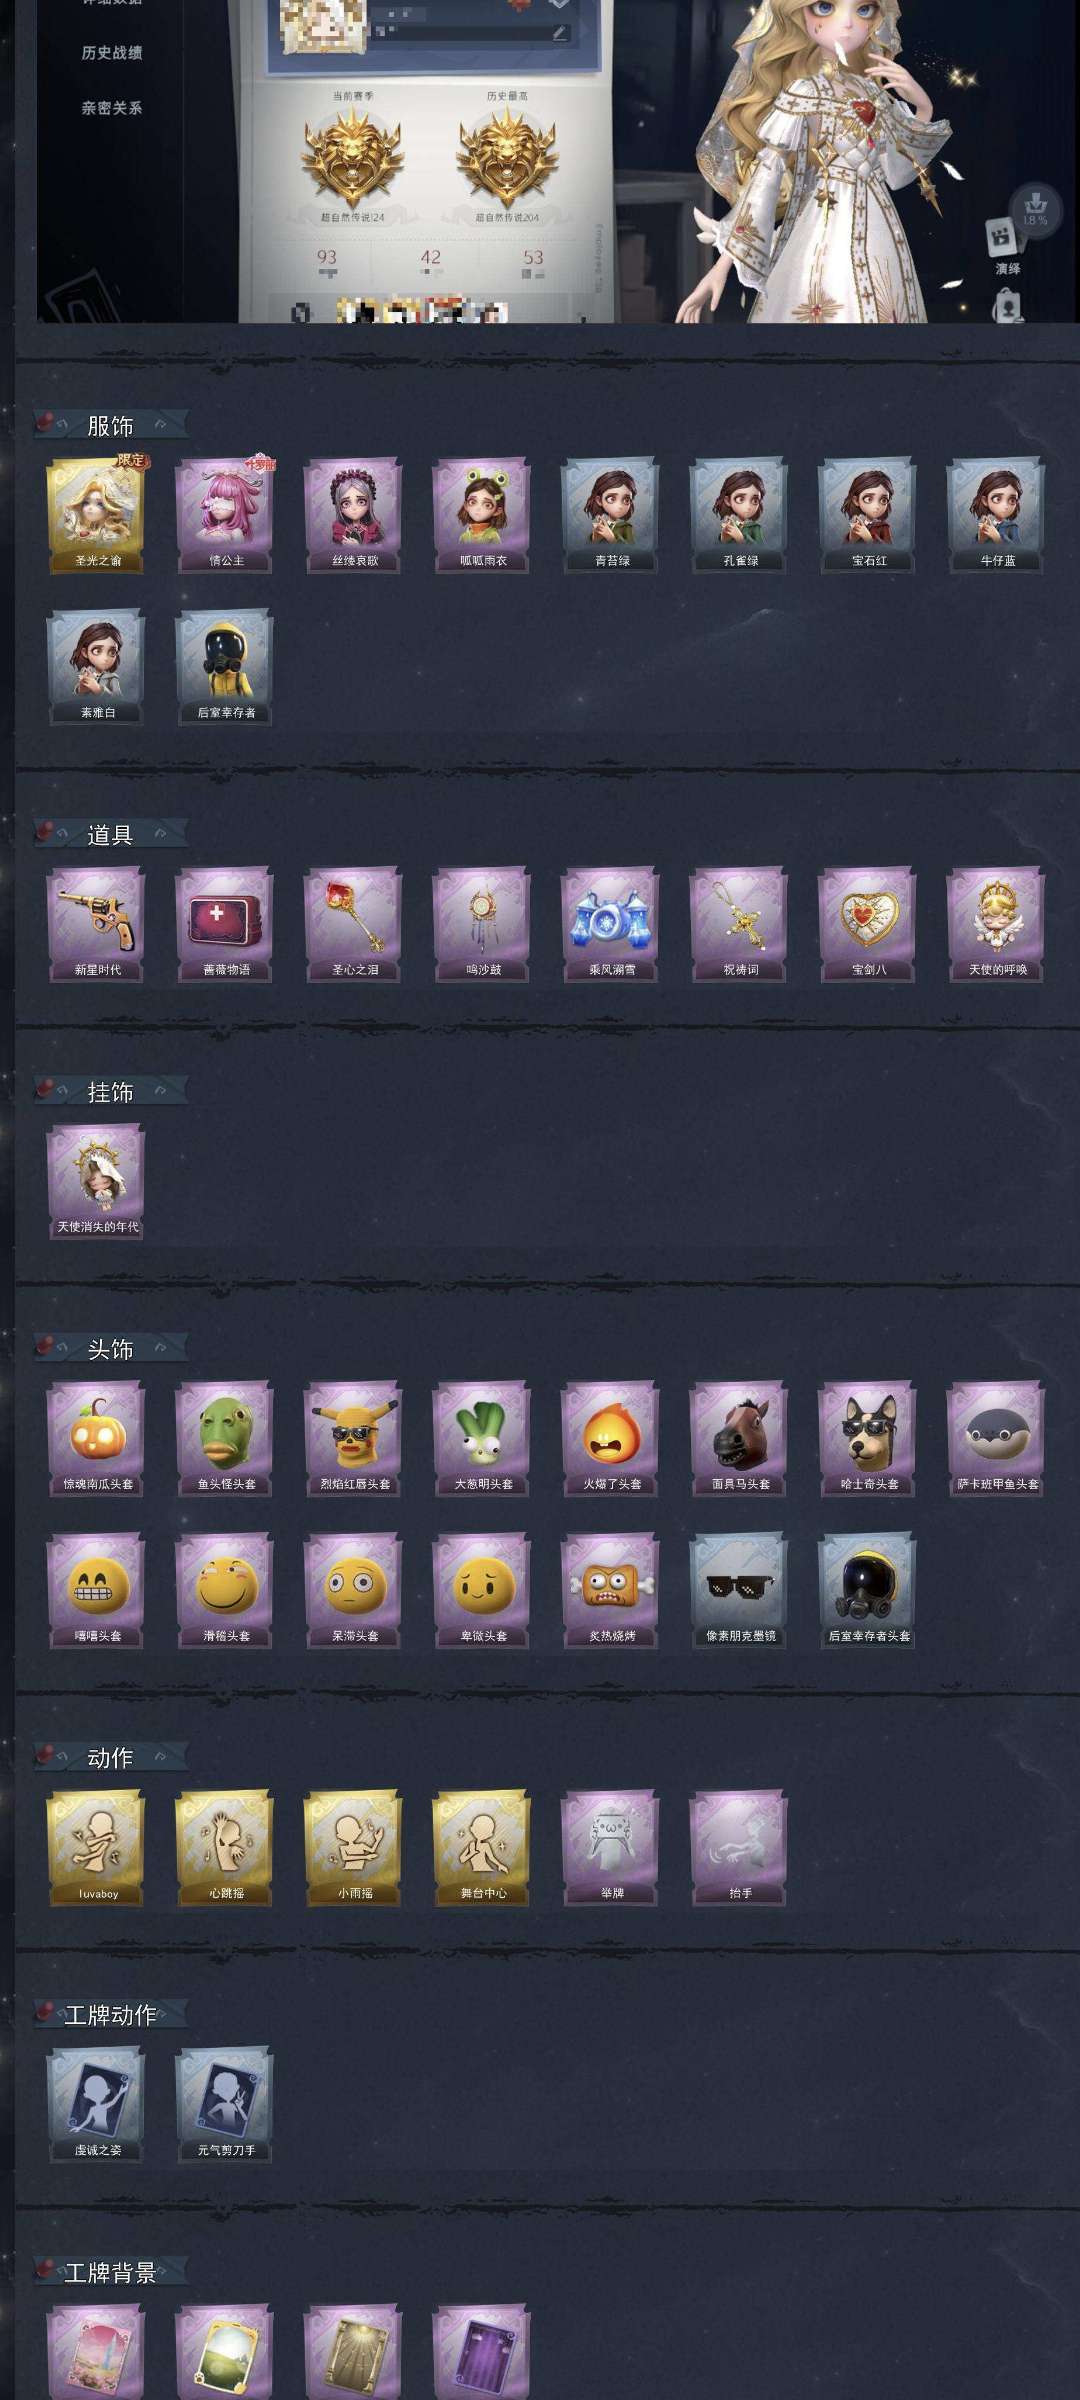Switch to the 亲密关系 sidebar tab
Image resolution: width=1080 pixels, height=2400 pixels.
tap(112, 108)
